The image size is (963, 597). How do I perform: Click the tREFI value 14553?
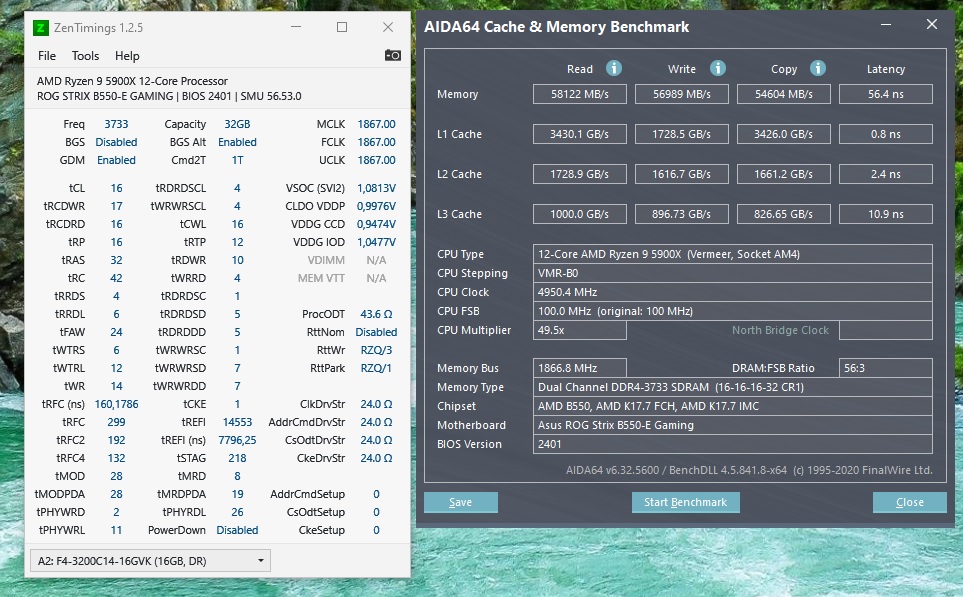(x=237, y=422)
